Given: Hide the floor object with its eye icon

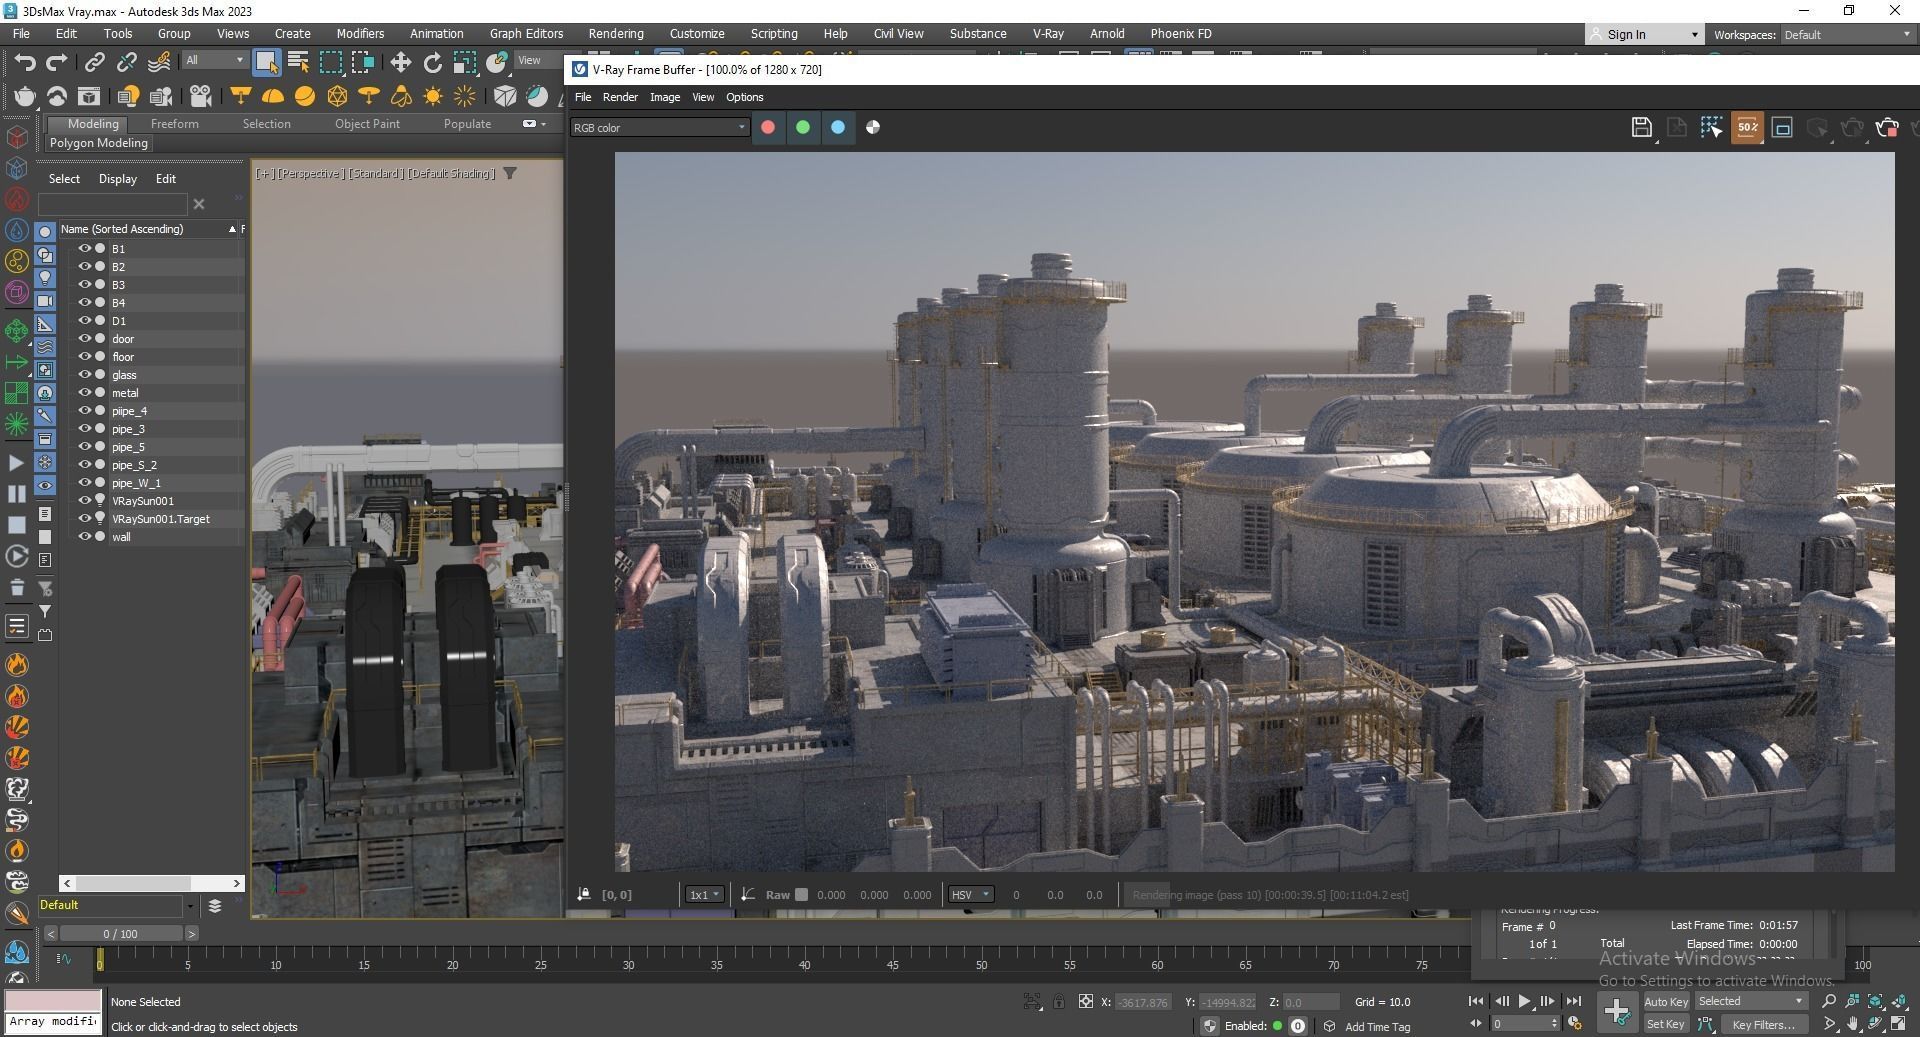Looking at the screenshot, I should 85,357.
